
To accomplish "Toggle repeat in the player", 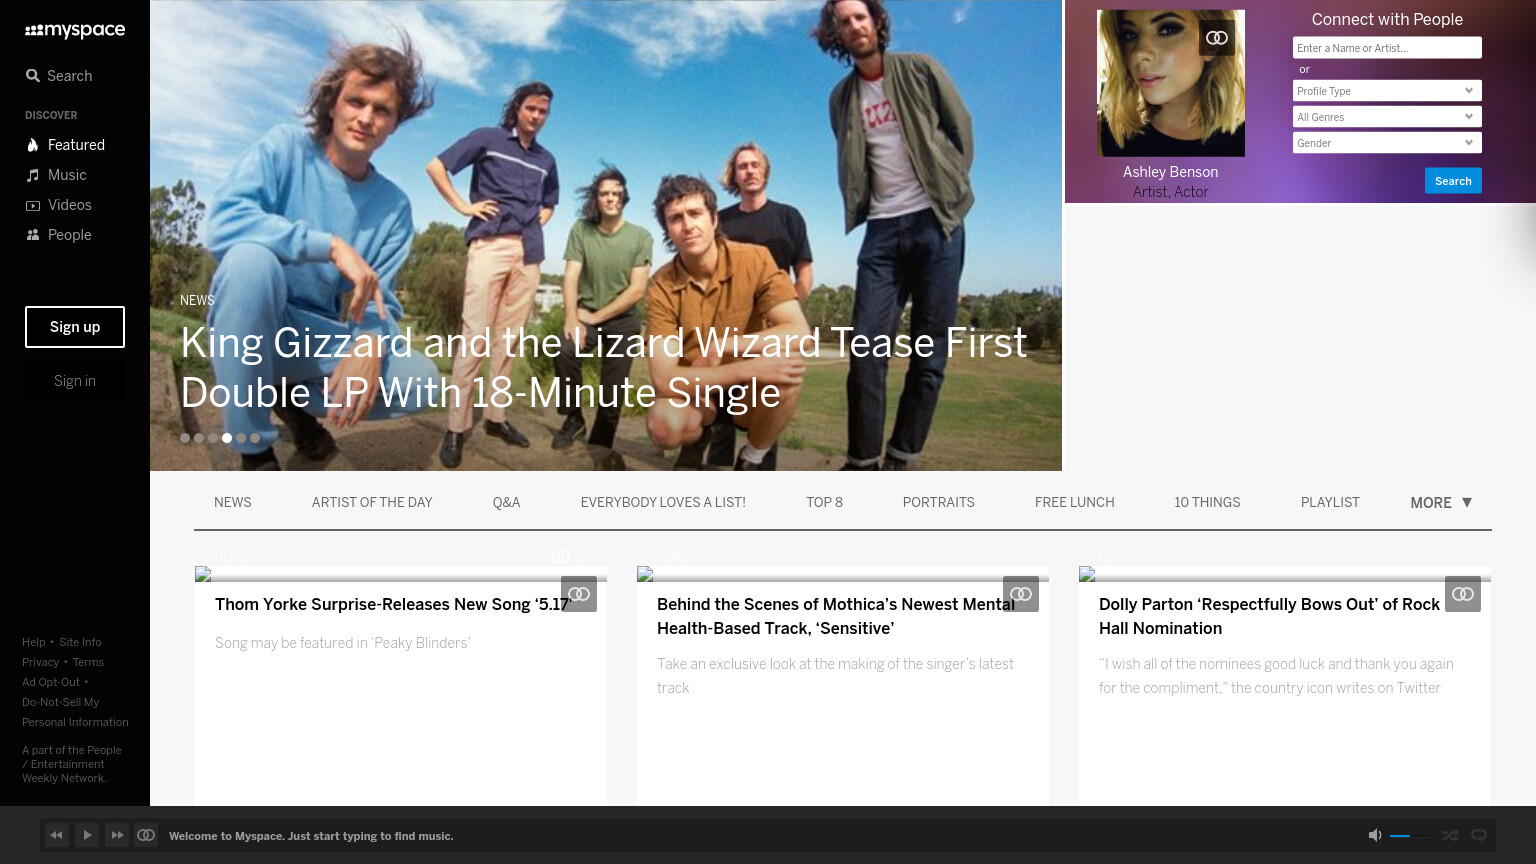I will (x=1479, y=835).
